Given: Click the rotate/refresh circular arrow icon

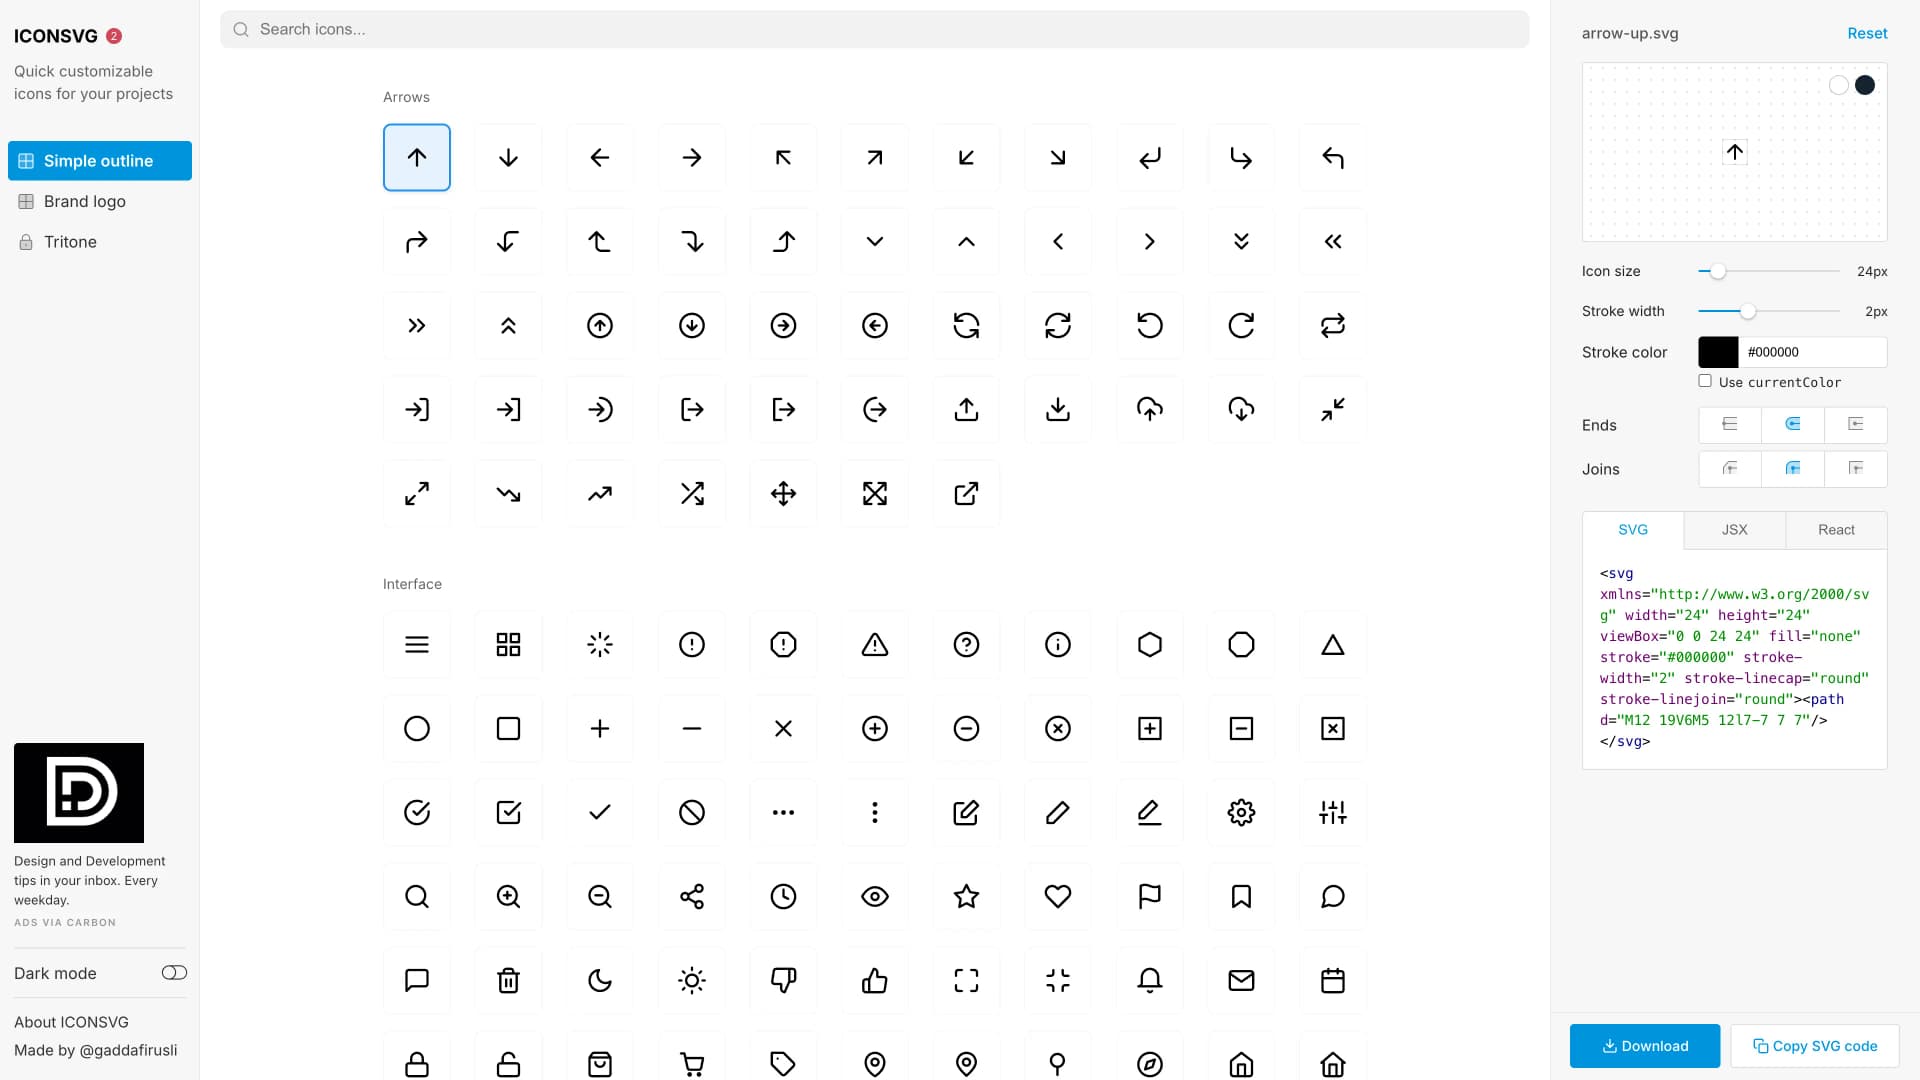Looking at the screenshot, I should pos(1240,326).
